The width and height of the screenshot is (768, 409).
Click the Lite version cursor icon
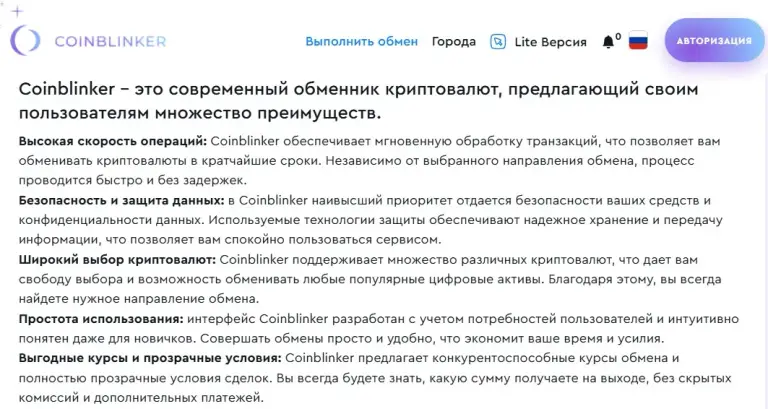(x=498, y=42)
